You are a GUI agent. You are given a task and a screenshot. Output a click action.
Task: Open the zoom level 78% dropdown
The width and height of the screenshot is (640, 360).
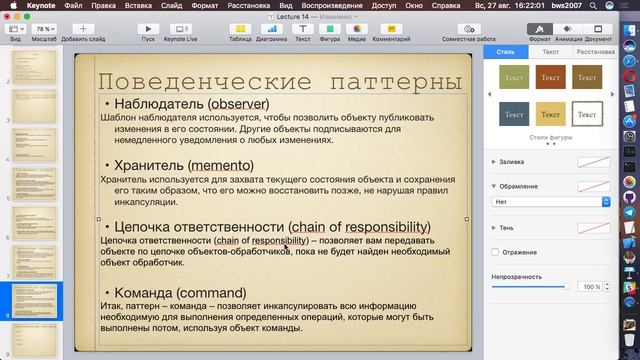(44, 29)
